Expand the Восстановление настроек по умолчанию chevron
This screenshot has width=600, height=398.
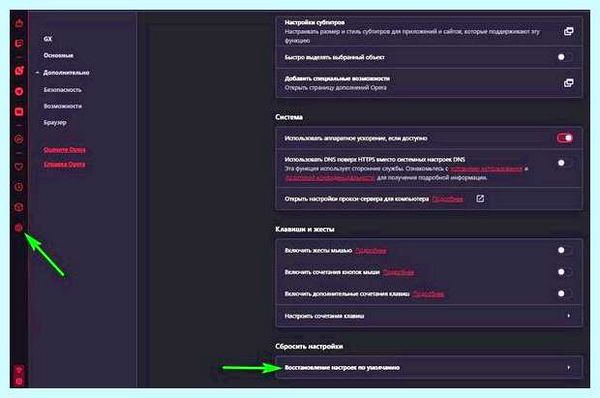tap(569, 367)
